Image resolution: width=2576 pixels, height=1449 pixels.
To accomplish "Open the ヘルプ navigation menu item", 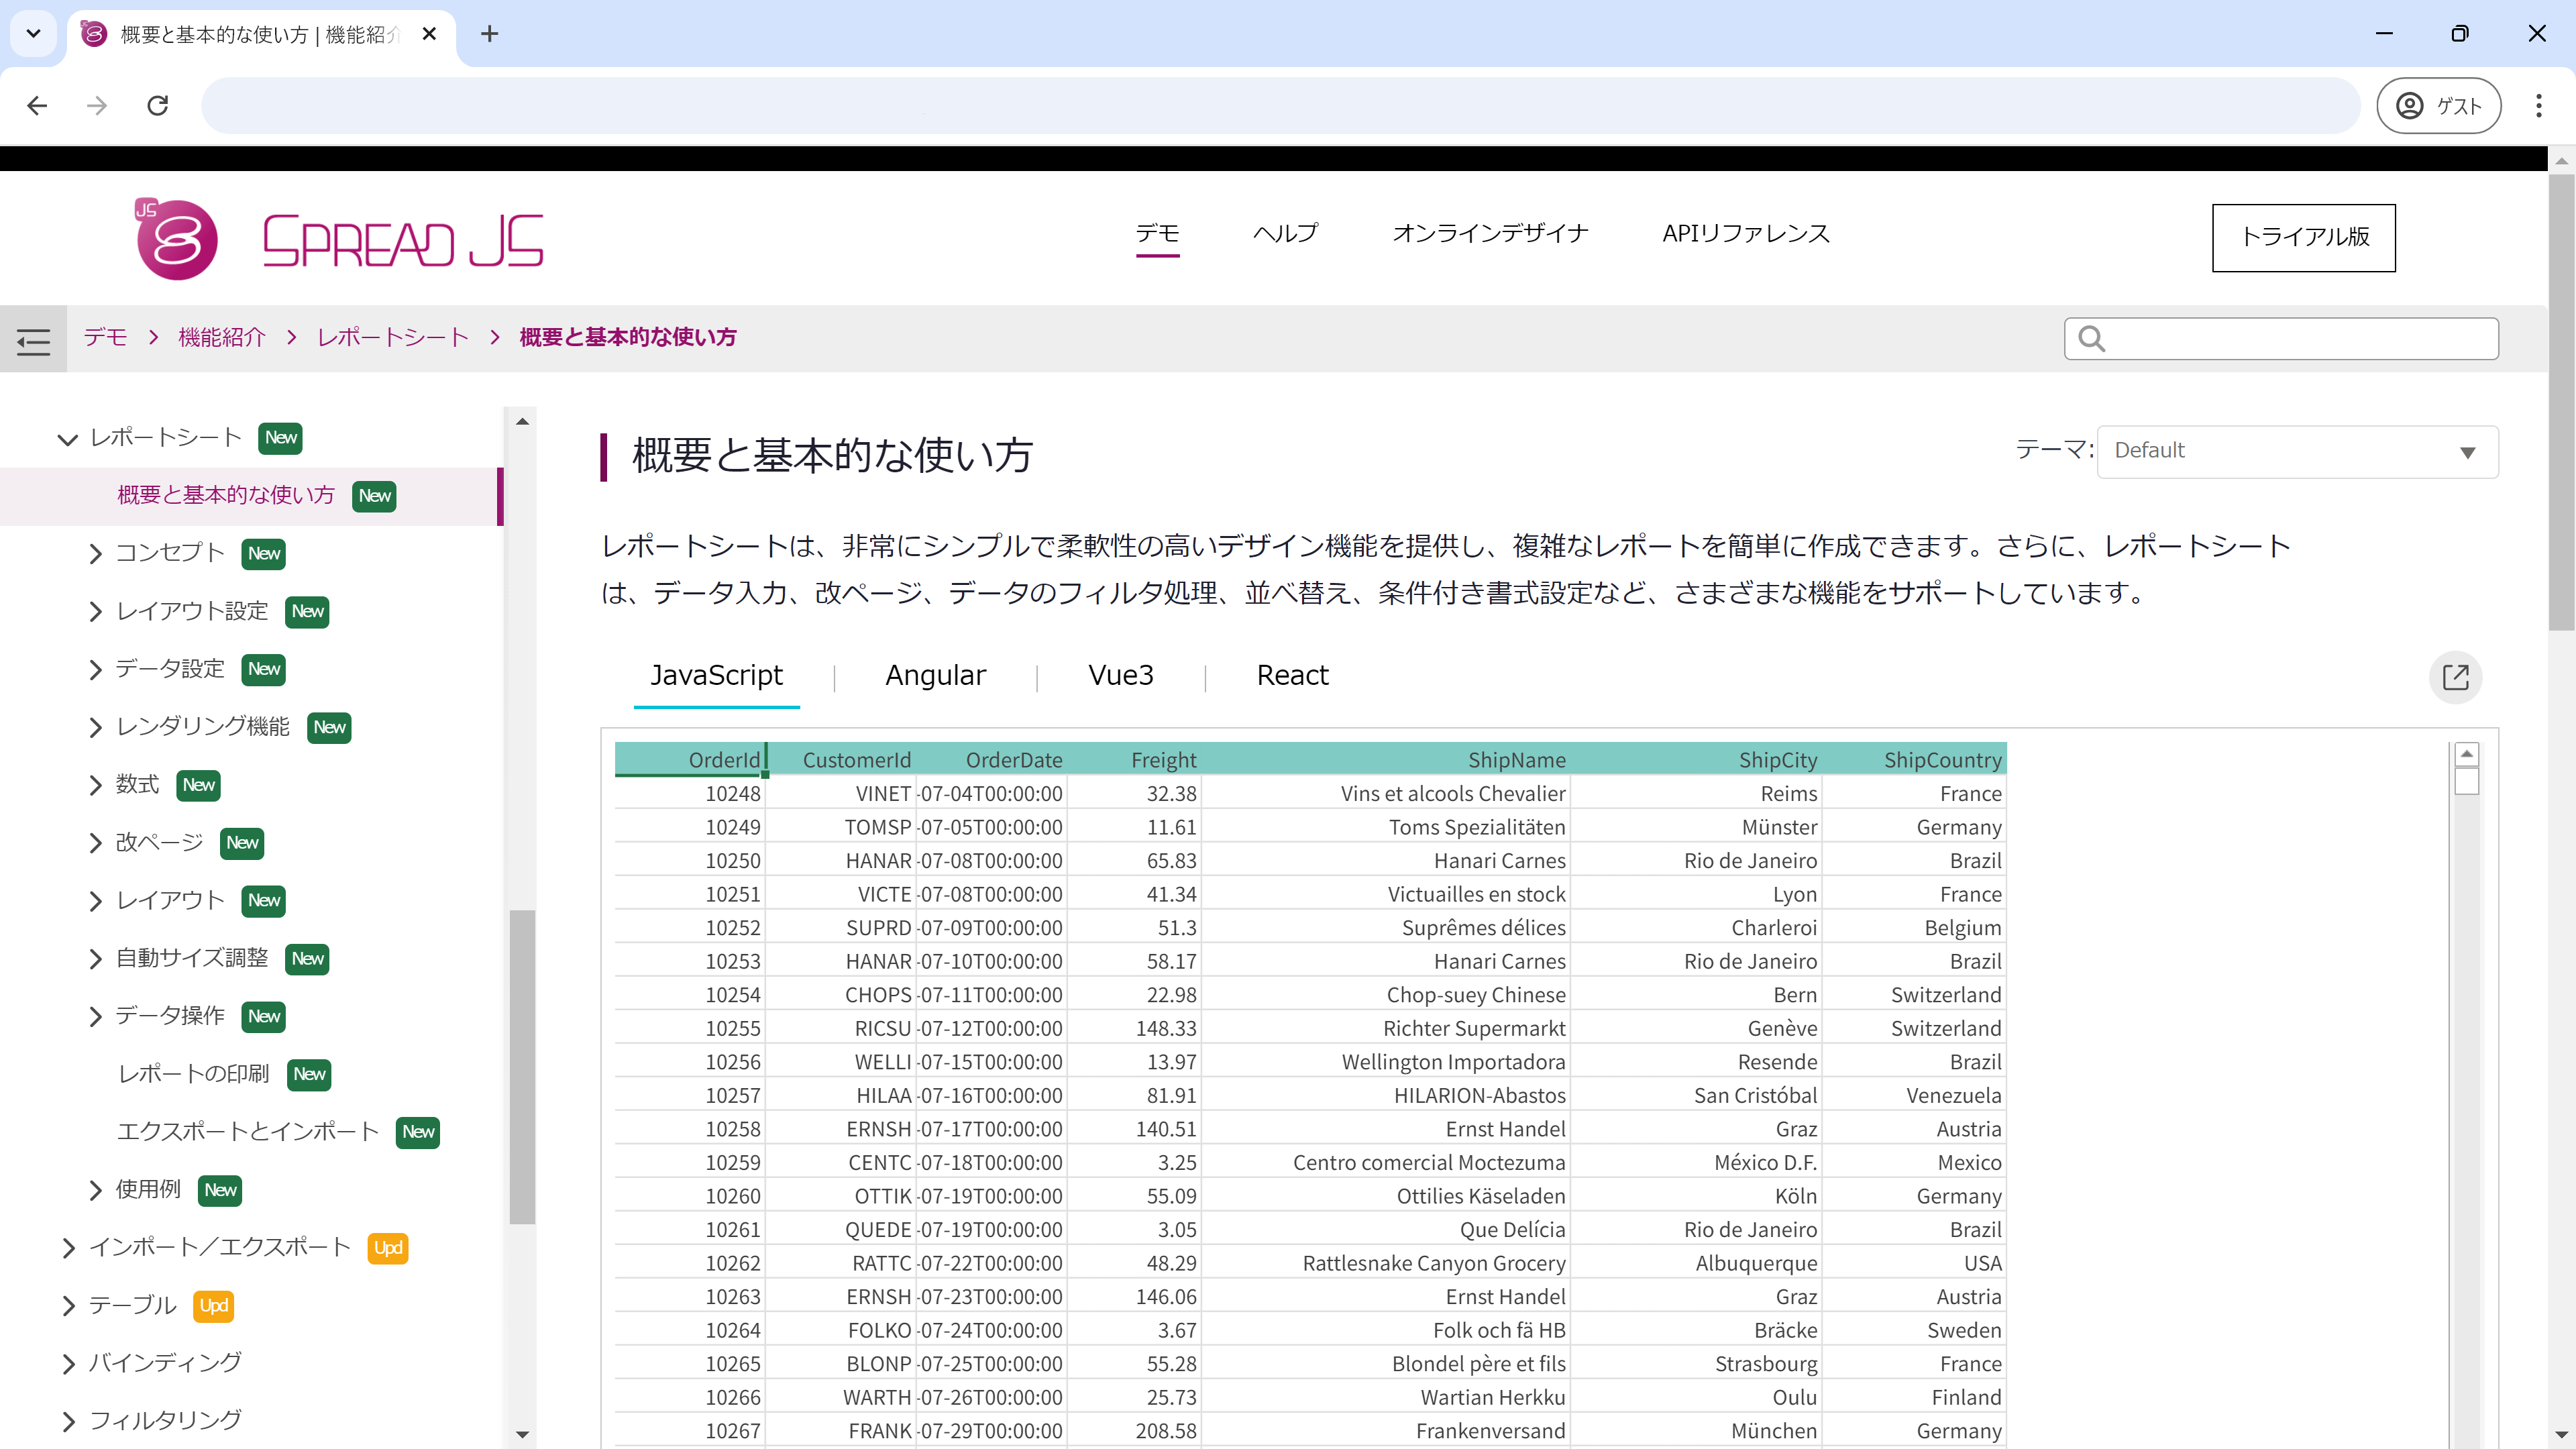I will pyautogui.click(x=1285, y=234).
